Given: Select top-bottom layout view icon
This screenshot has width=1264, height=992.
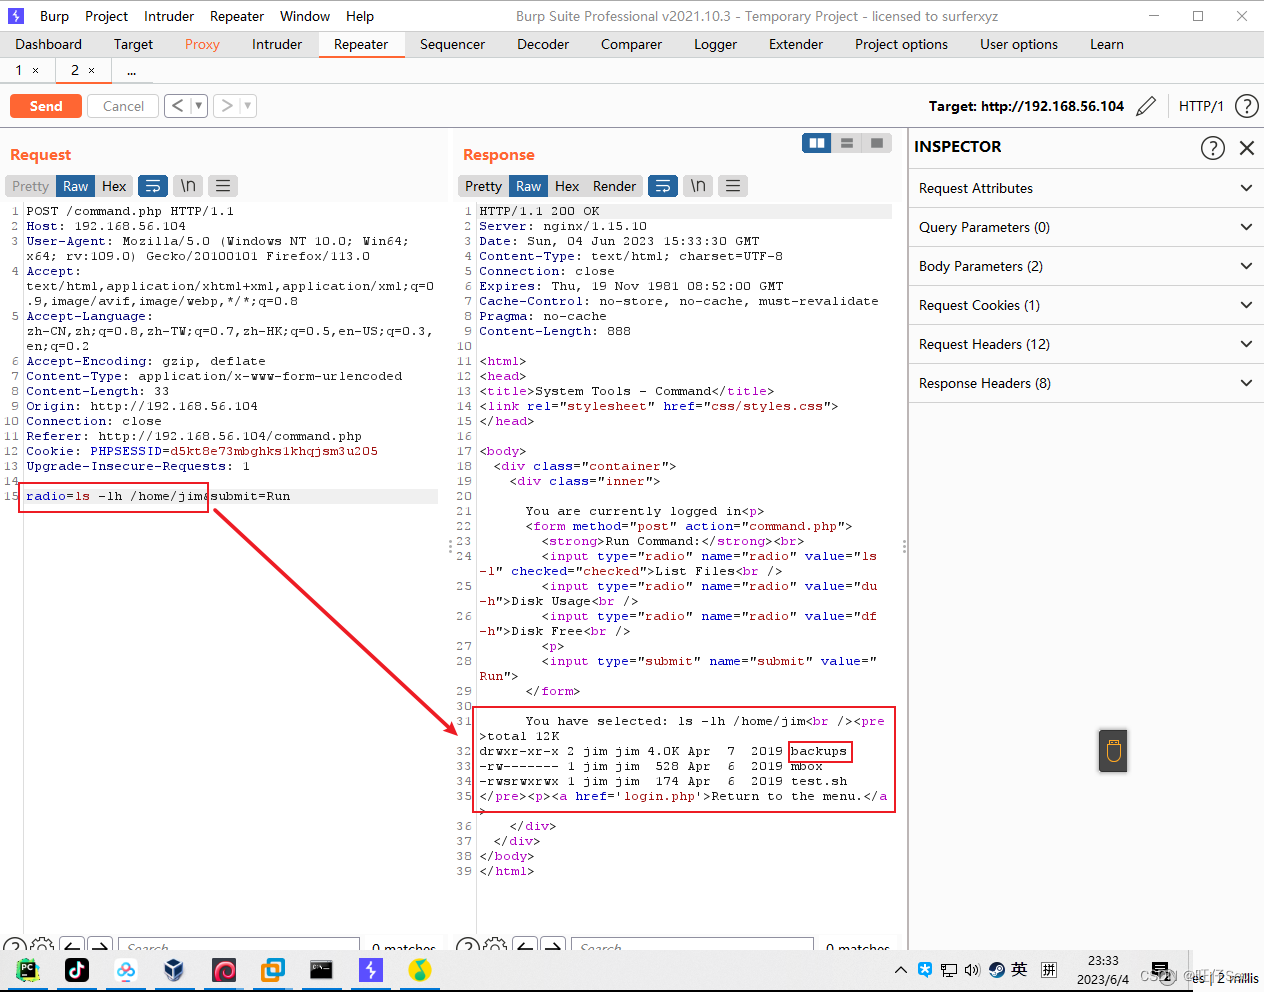Looking at the screenshot, I should pos(847,143).
